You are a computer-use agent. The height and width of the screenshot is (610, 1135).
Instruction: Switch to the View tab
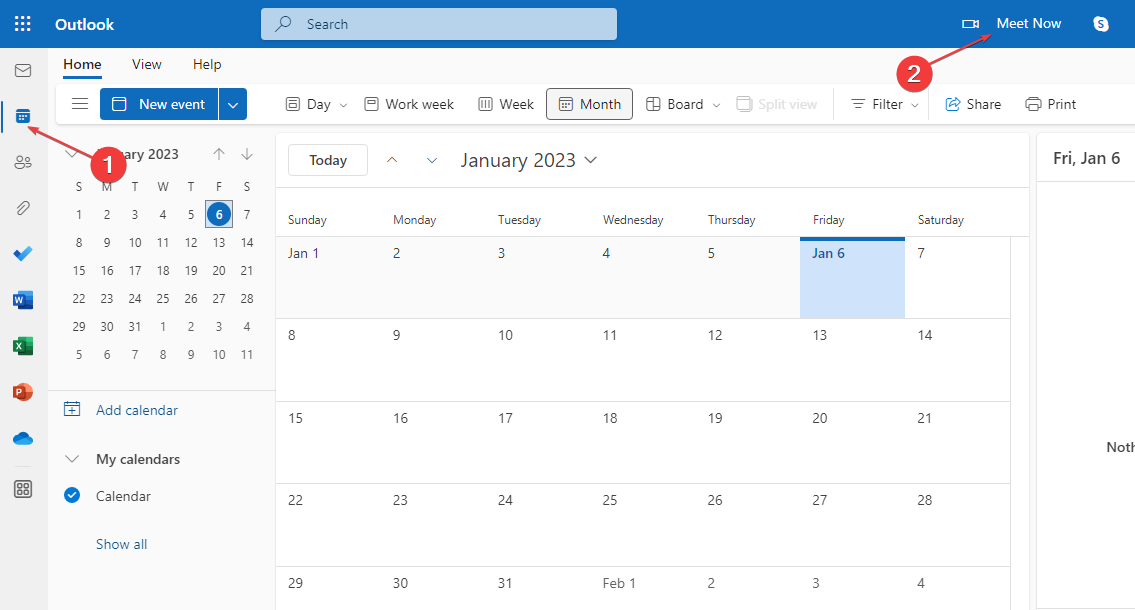coord(146,64)
